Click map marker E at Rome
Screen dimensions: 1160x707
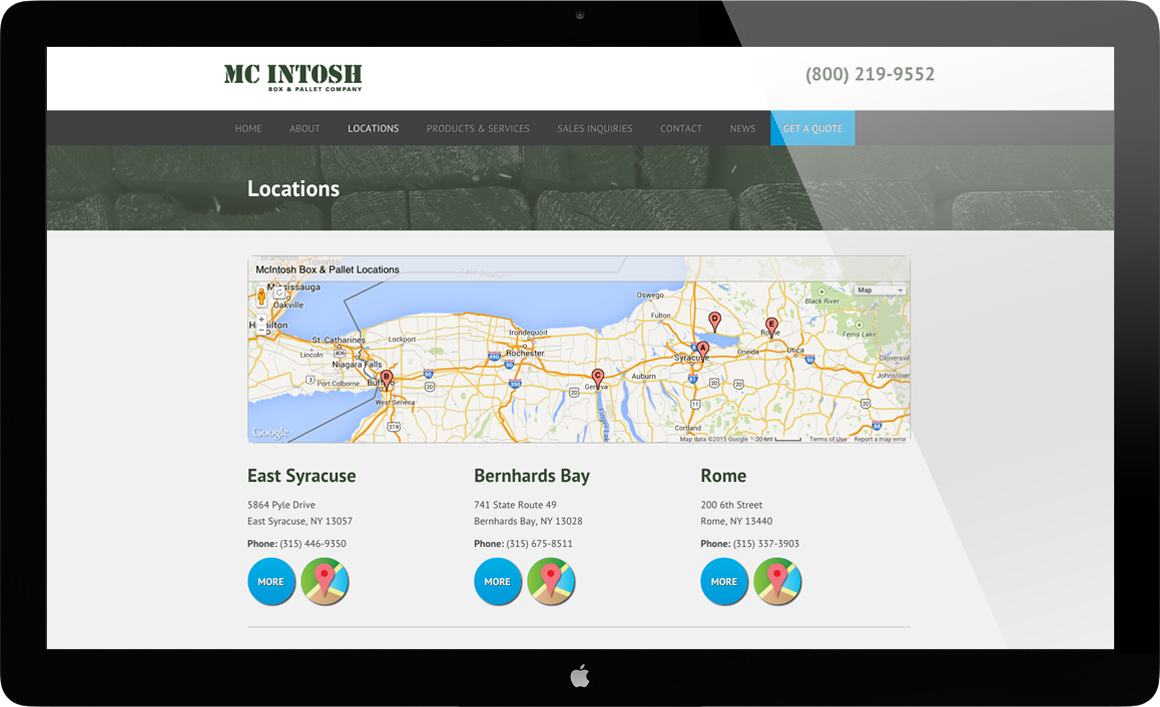pyautogui.click(x=771, y=325)
